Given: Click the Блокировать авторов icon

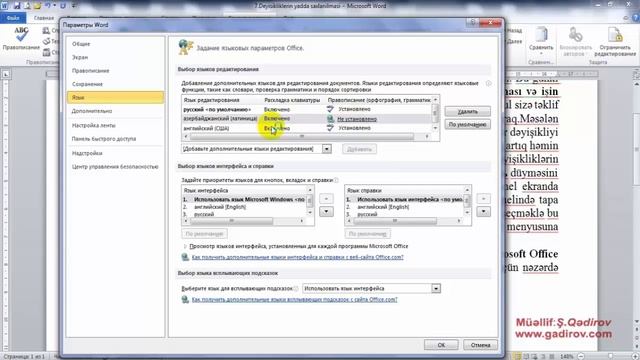Looking at the screenshot, I should (x=576, y=35).
